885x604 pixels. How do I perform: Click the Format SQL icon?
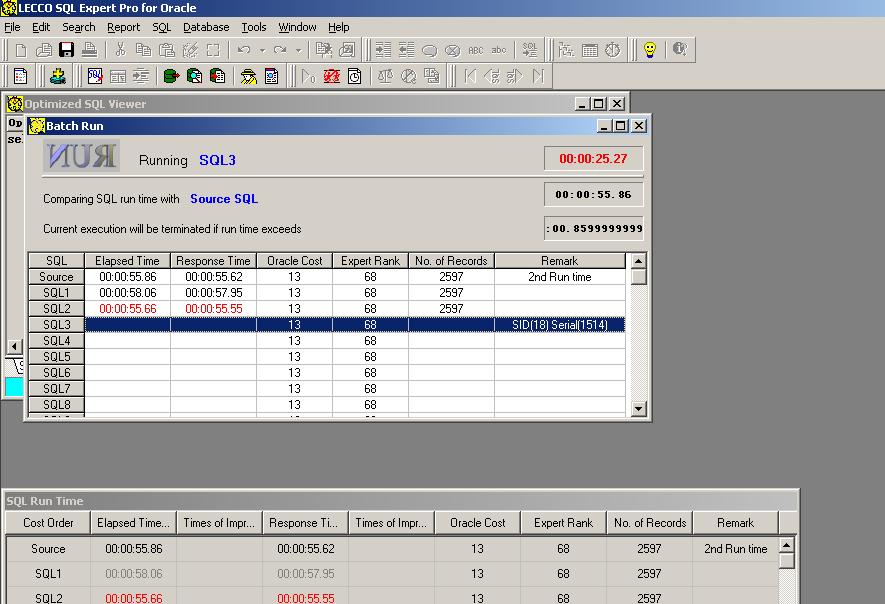[x=530, y=50]
